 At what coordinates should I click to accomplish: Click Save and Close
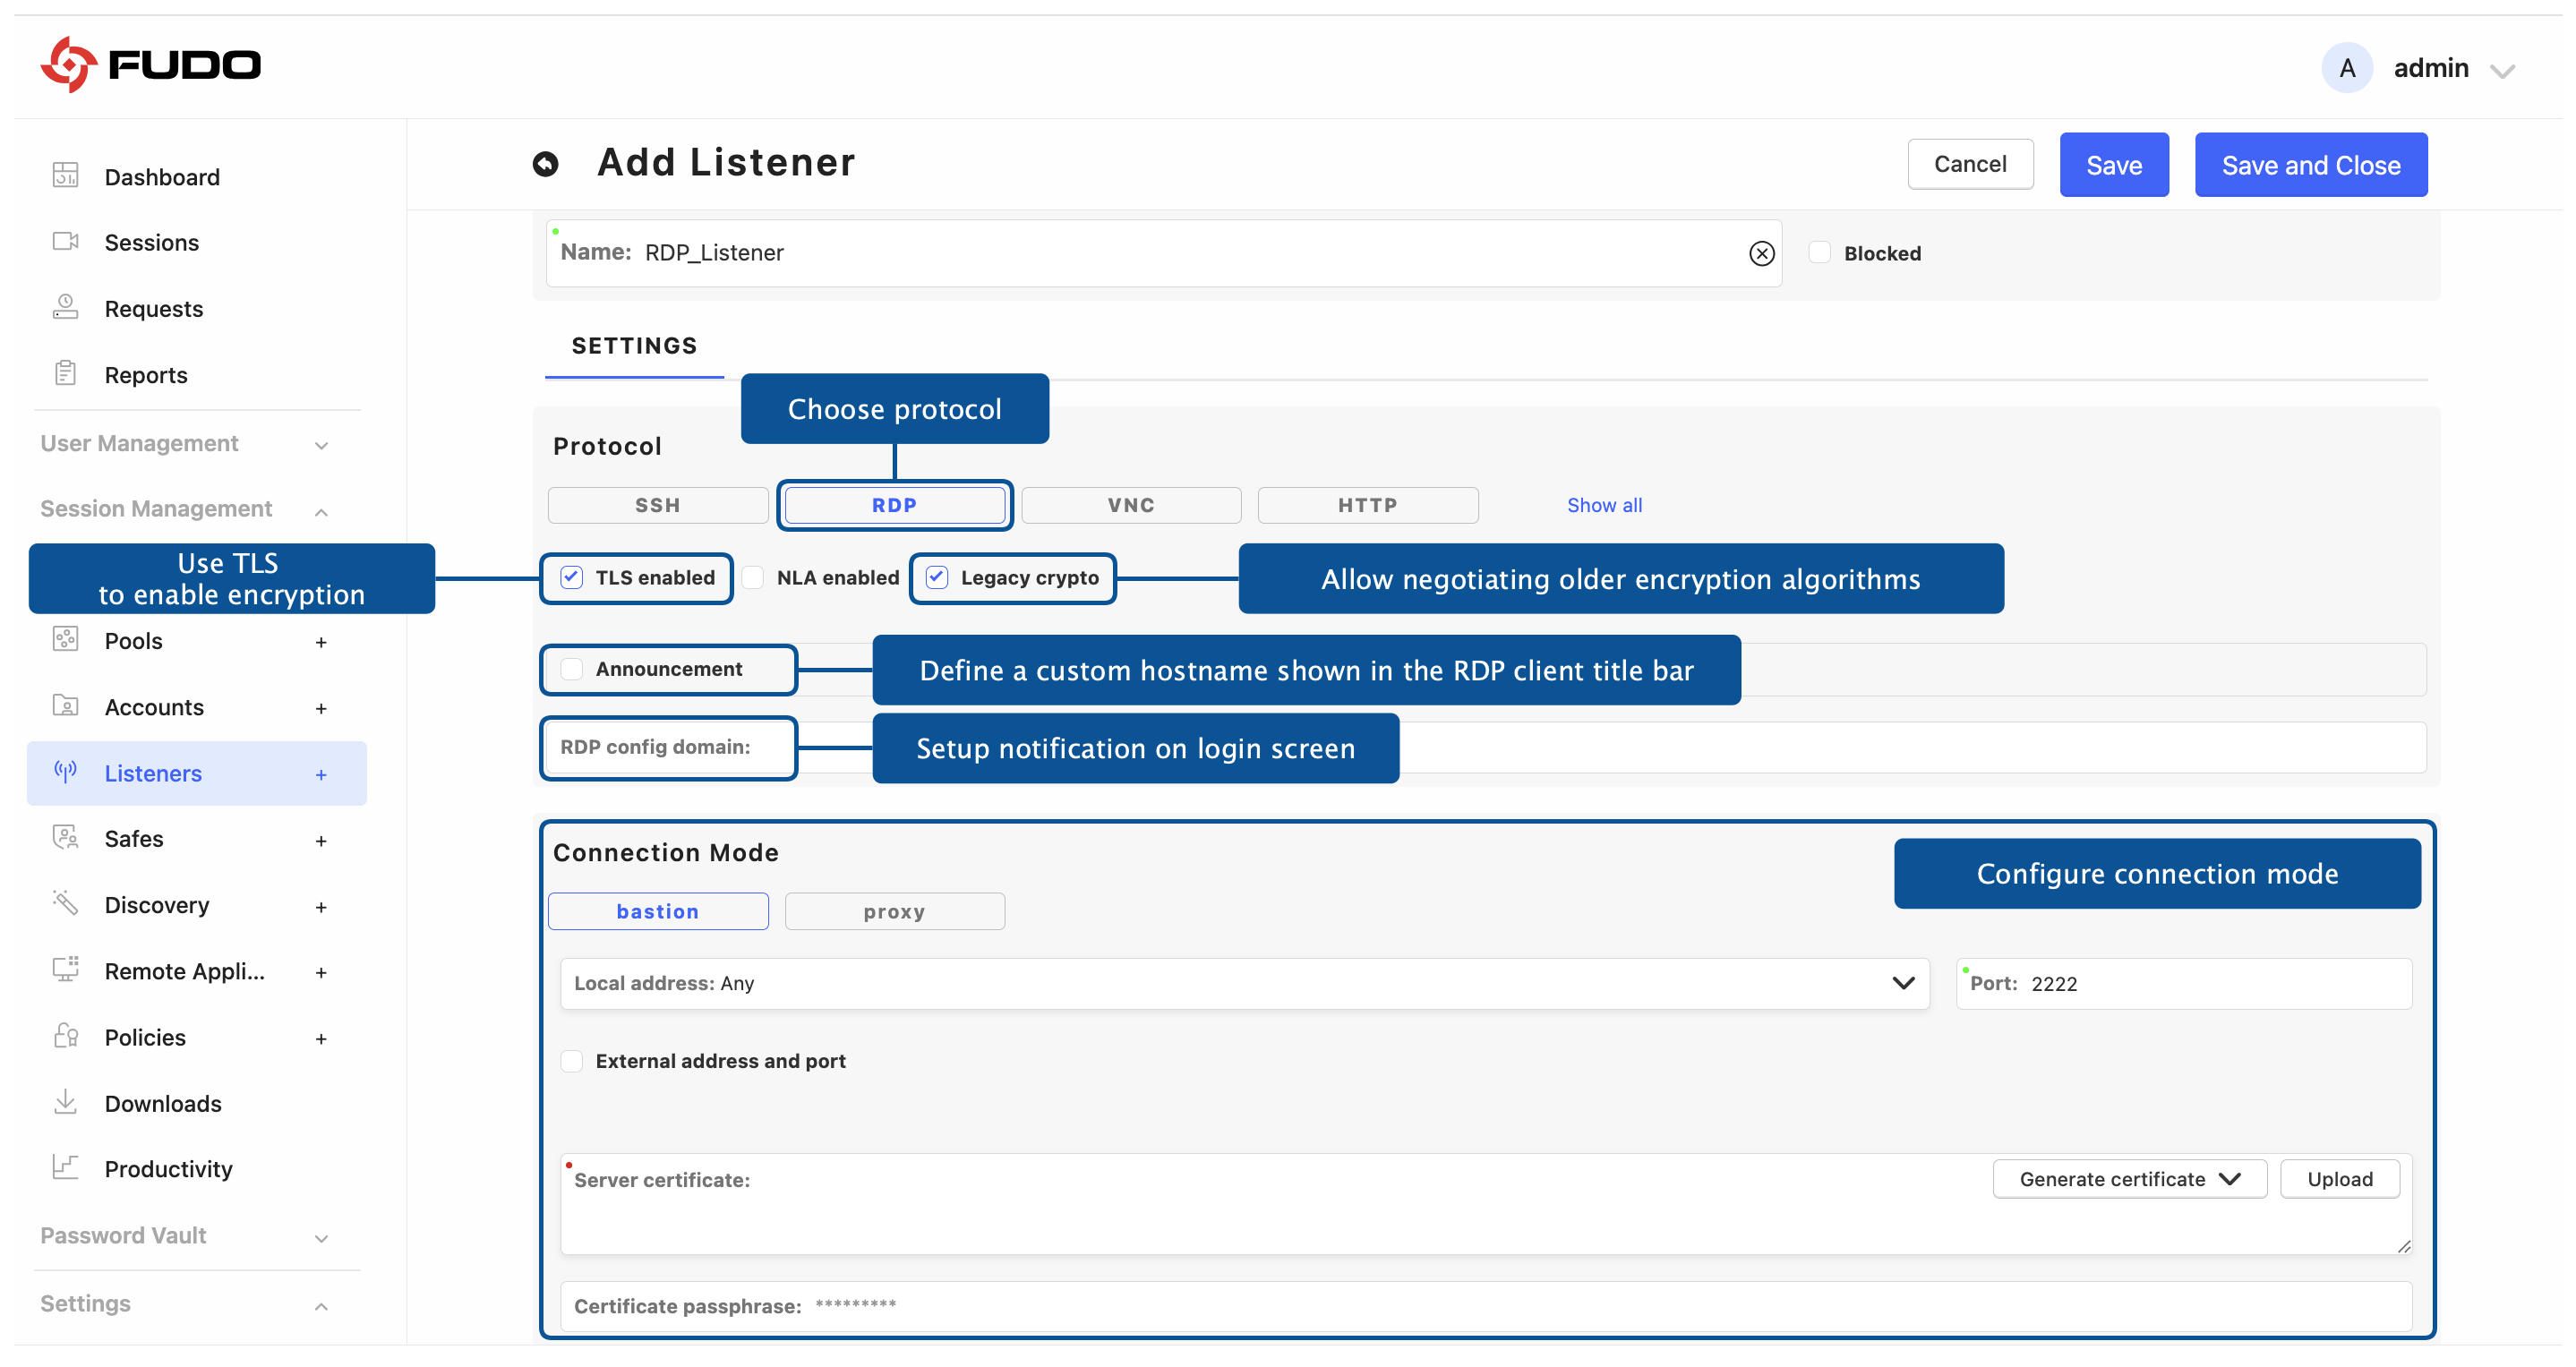2311,165
